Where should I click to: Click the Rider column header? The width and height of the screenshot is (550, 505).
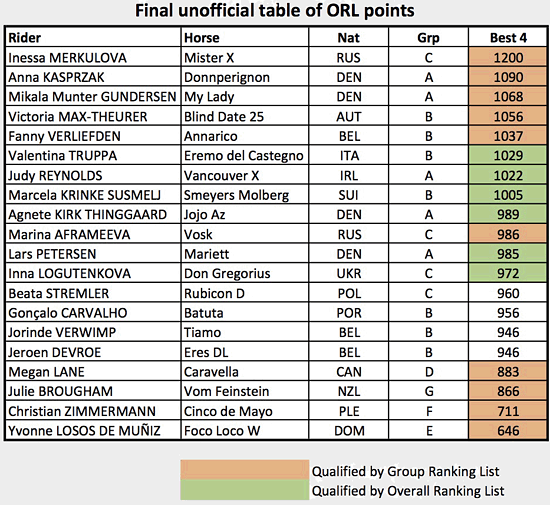93,37
